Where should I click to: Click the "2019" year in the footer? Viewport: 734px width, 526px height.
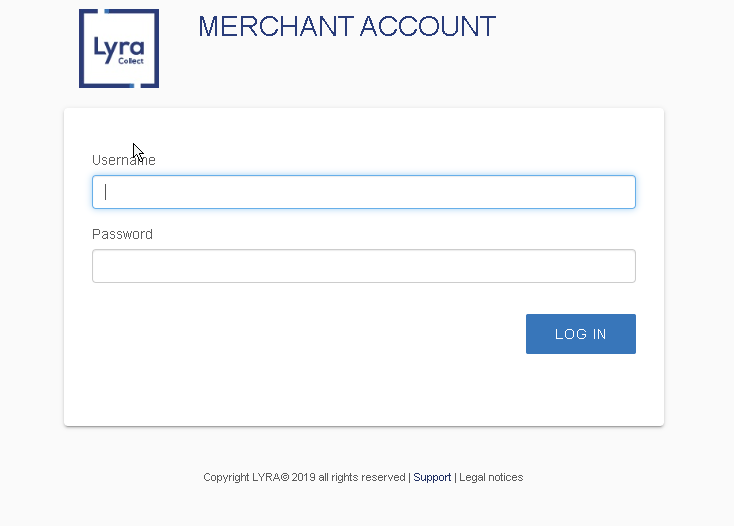pos(303,477)
